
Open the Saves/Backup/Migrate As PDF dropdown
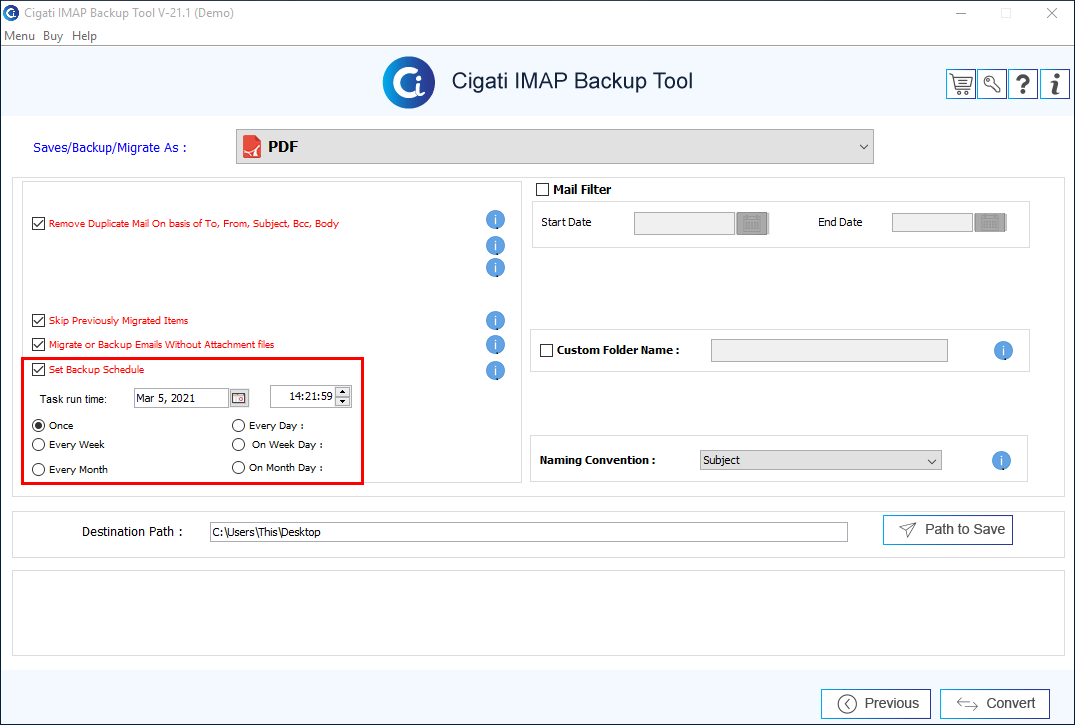555,147
